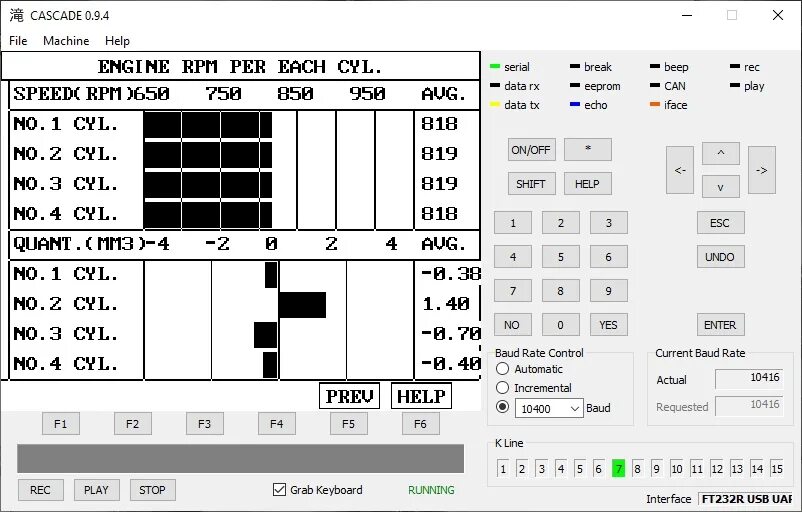Click the SHIFT keypad button
This screenshot has width=802, height=512.
531,184
